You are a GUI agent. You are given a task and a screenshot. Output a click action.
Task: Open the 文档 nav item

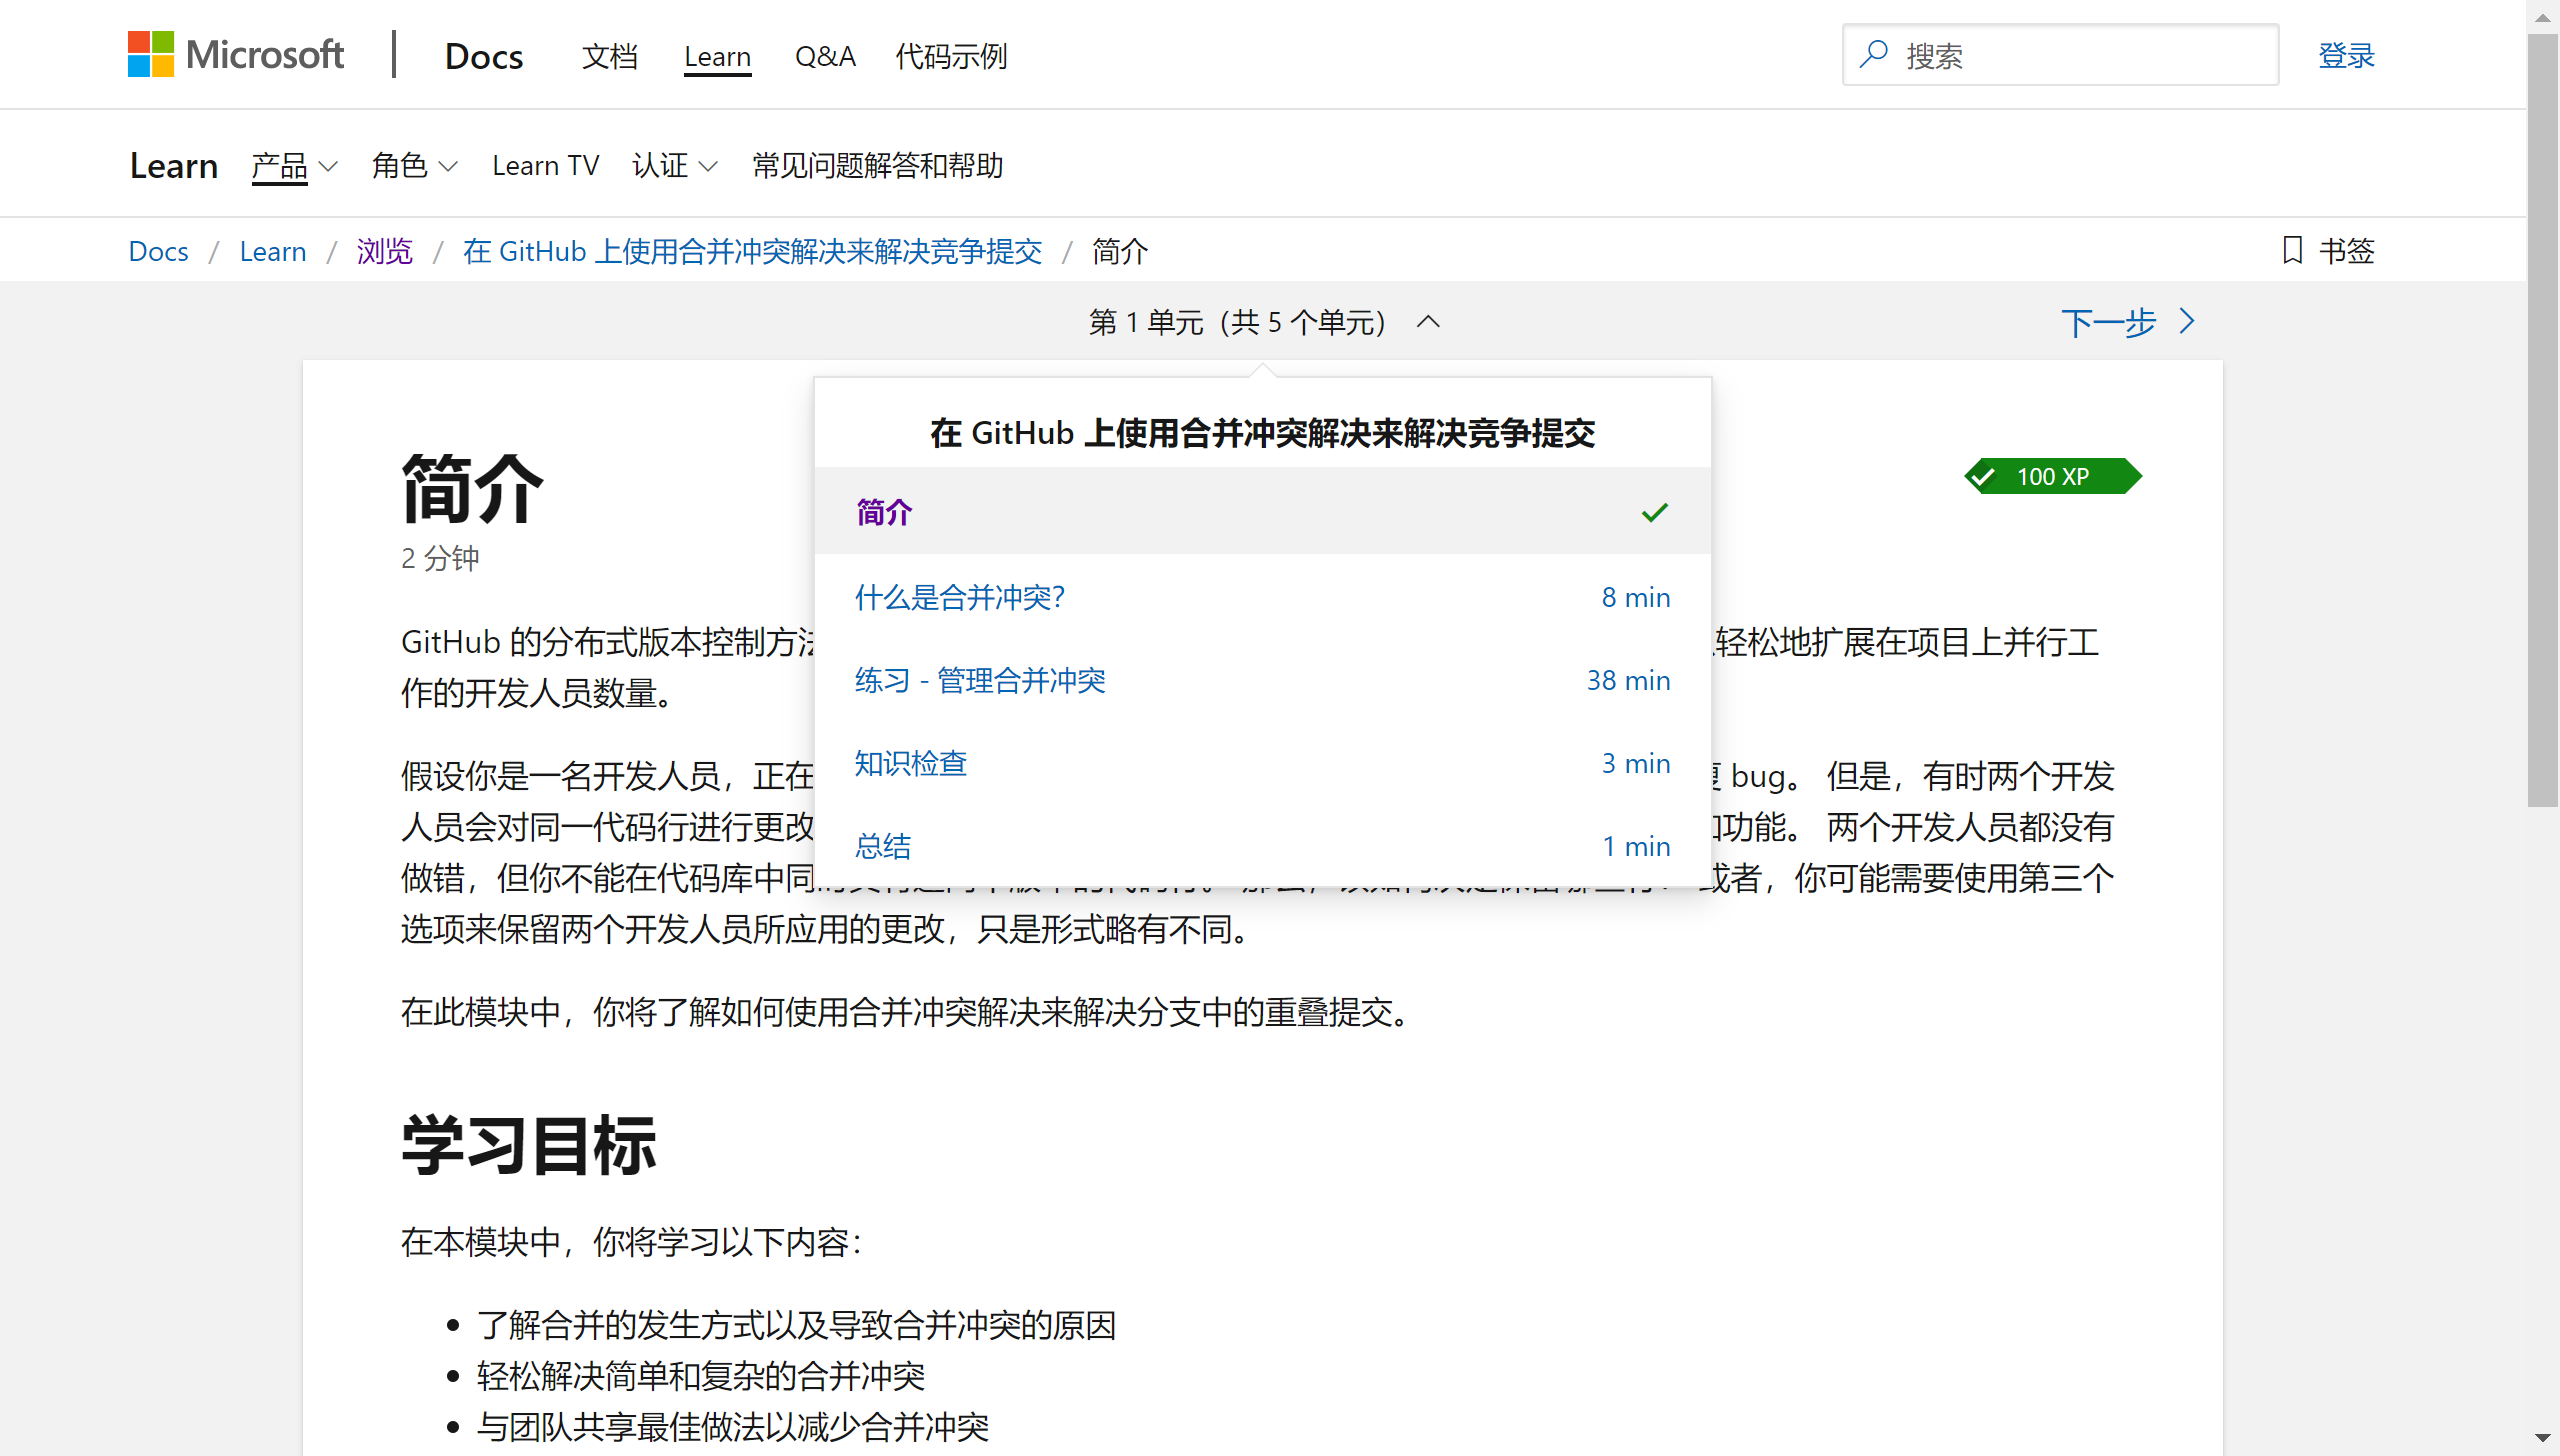click(609, 56)
